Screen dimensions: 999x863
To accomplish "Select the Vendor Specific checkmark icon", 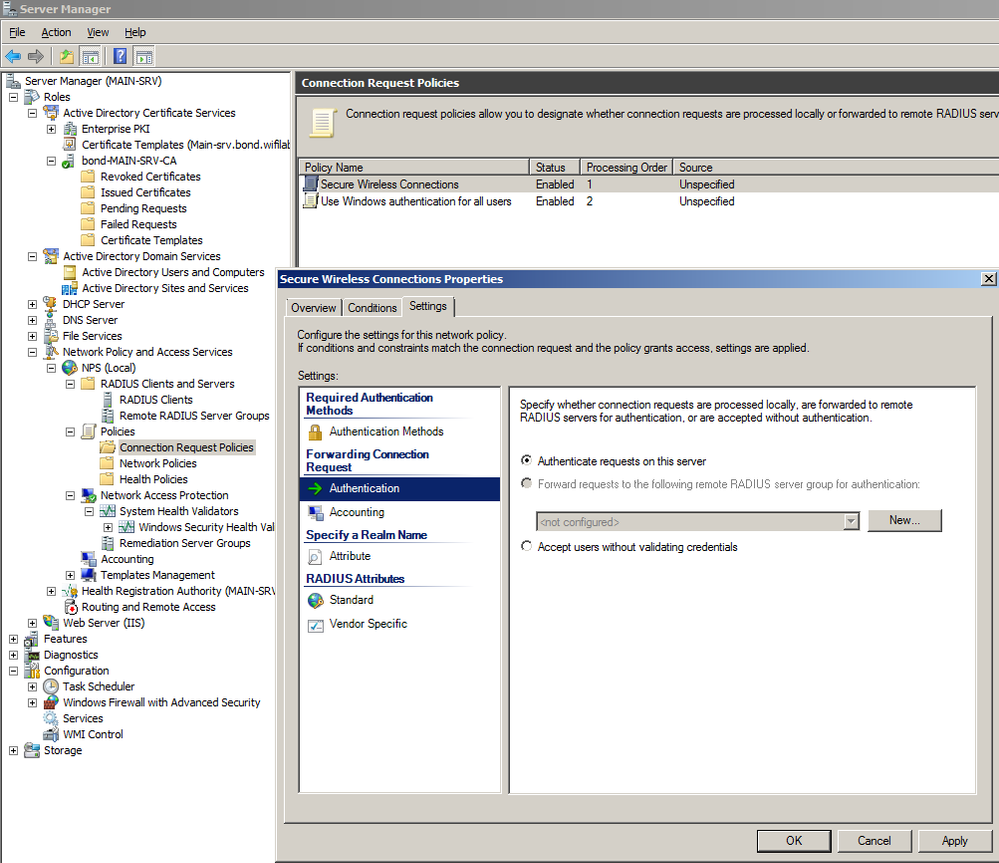I will 315,625.
